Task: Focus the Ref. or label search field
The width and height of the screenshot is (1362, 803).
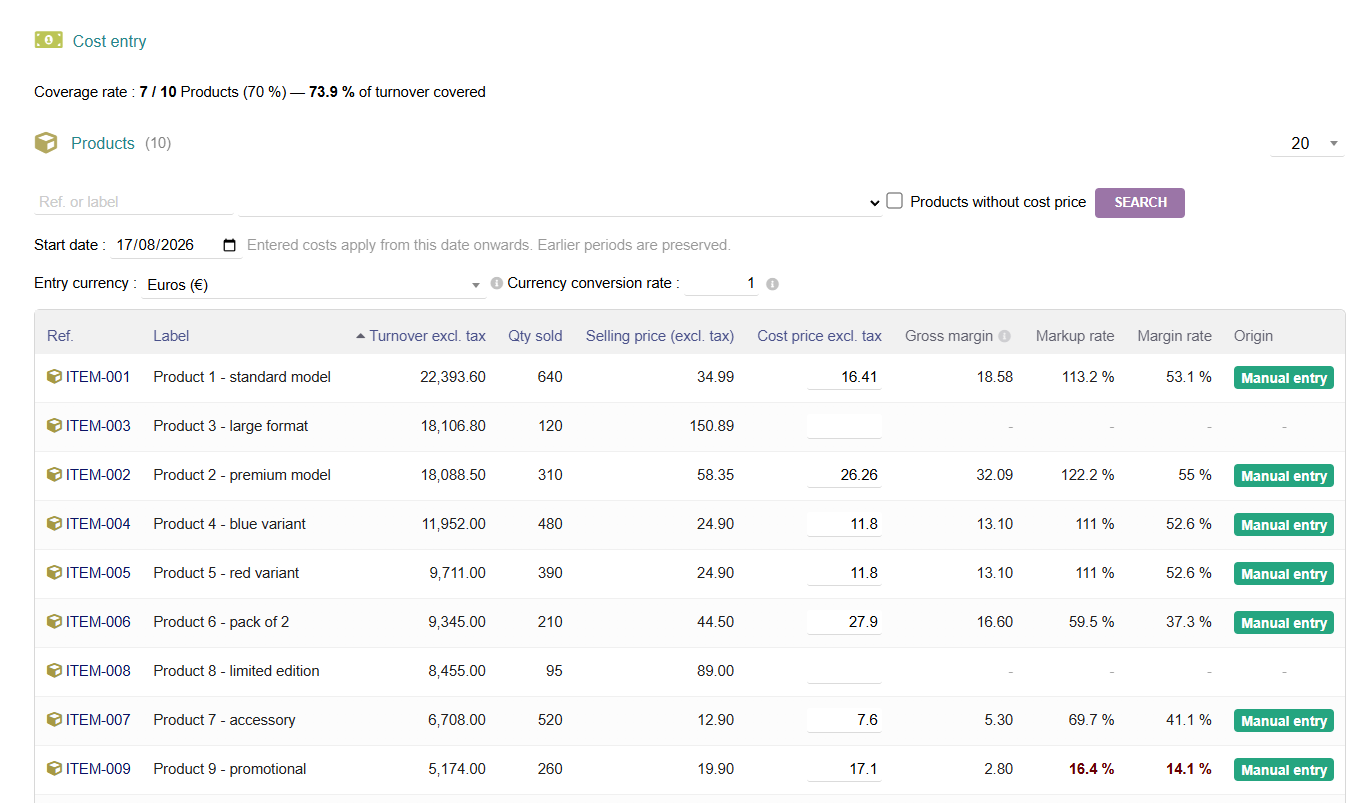Action: click(134, 202)
